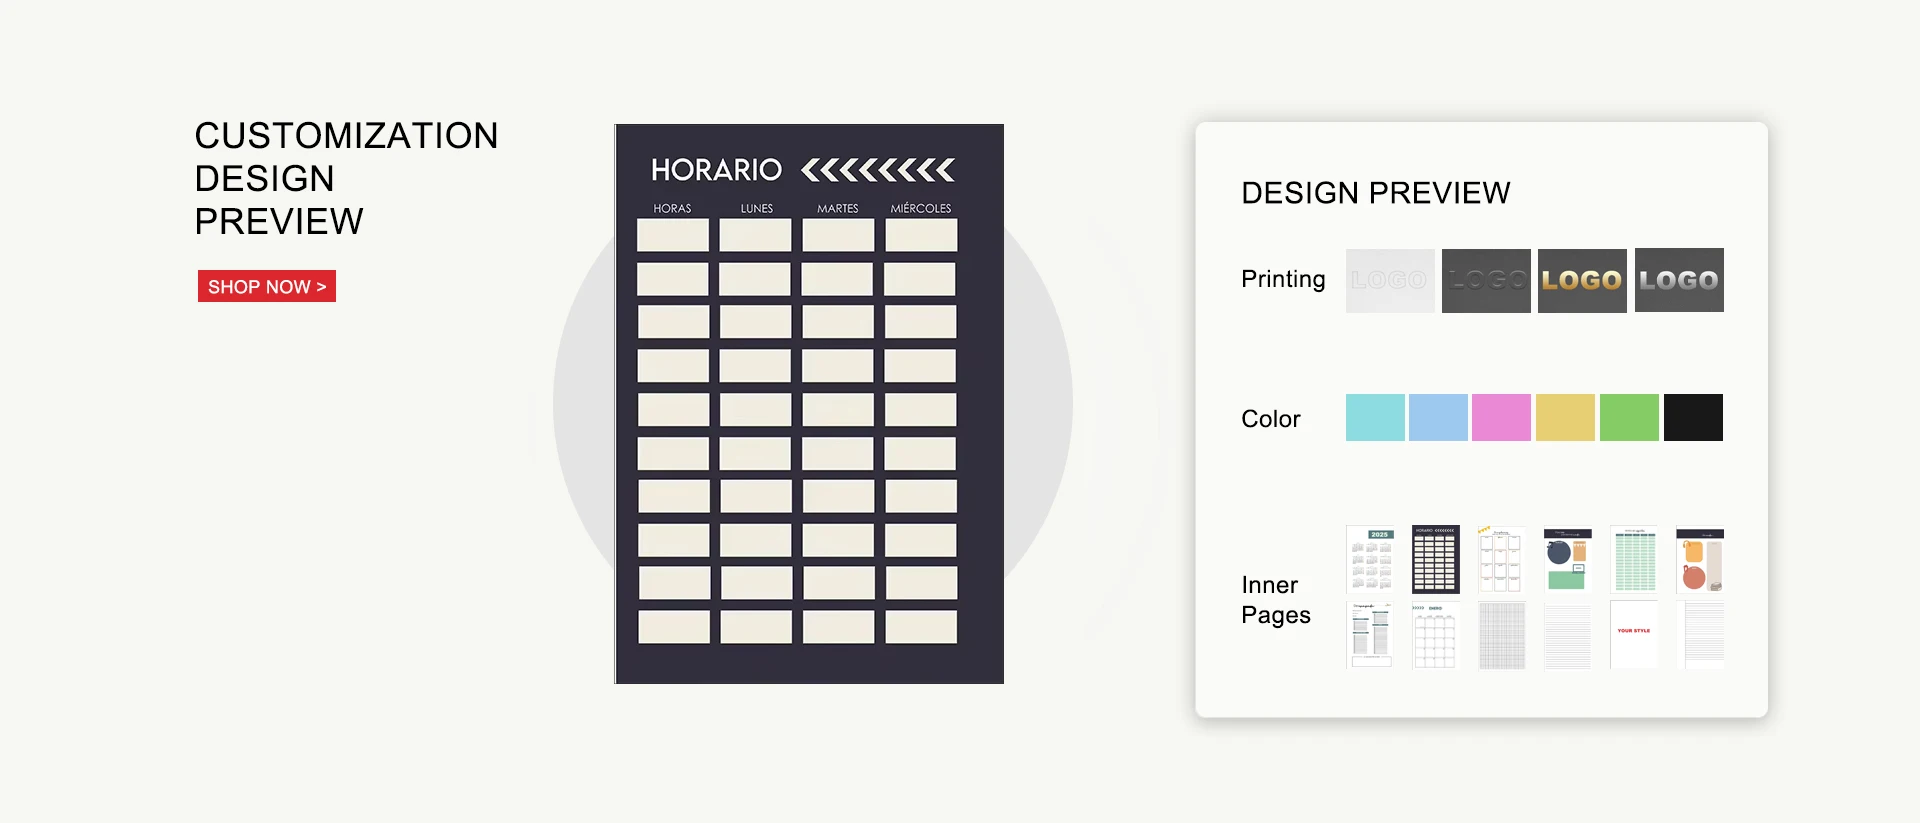Select the orange and red shapes inner page
Viewport: 1920px width, 823px height.
pyautogui.click(x=1699, y=560)
